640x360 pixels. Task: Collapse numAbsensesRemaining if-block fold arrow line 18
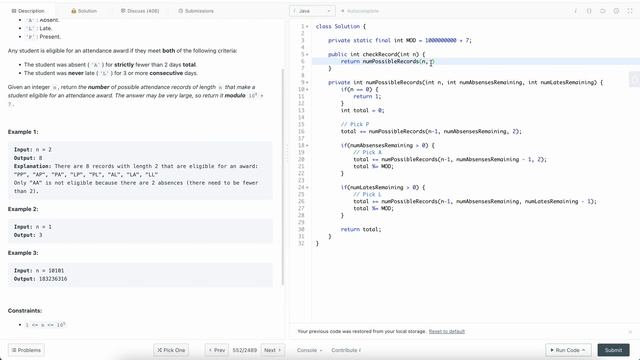tap(307, 145)
